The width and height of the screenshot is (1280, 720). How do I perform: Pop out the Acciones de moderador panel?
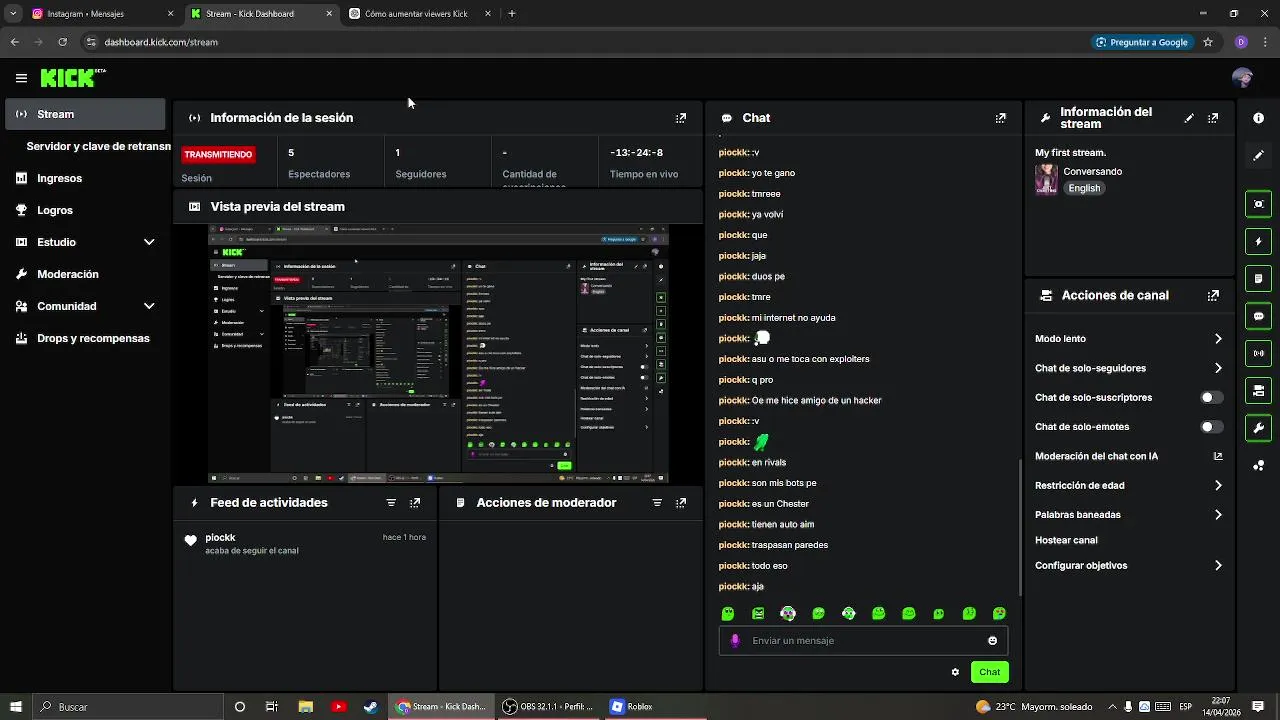tap(681, 503)
